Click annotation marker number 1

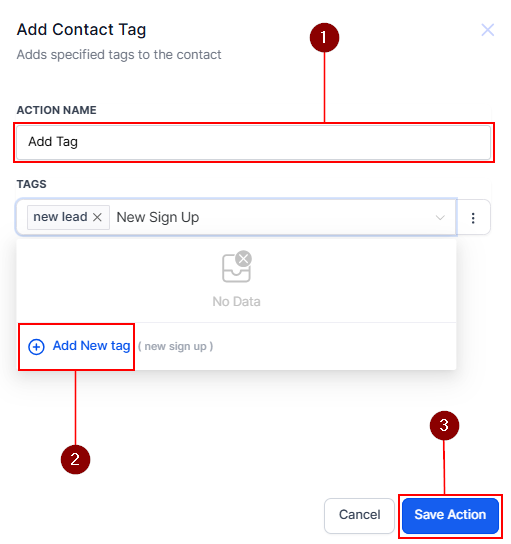pos(324,37)
